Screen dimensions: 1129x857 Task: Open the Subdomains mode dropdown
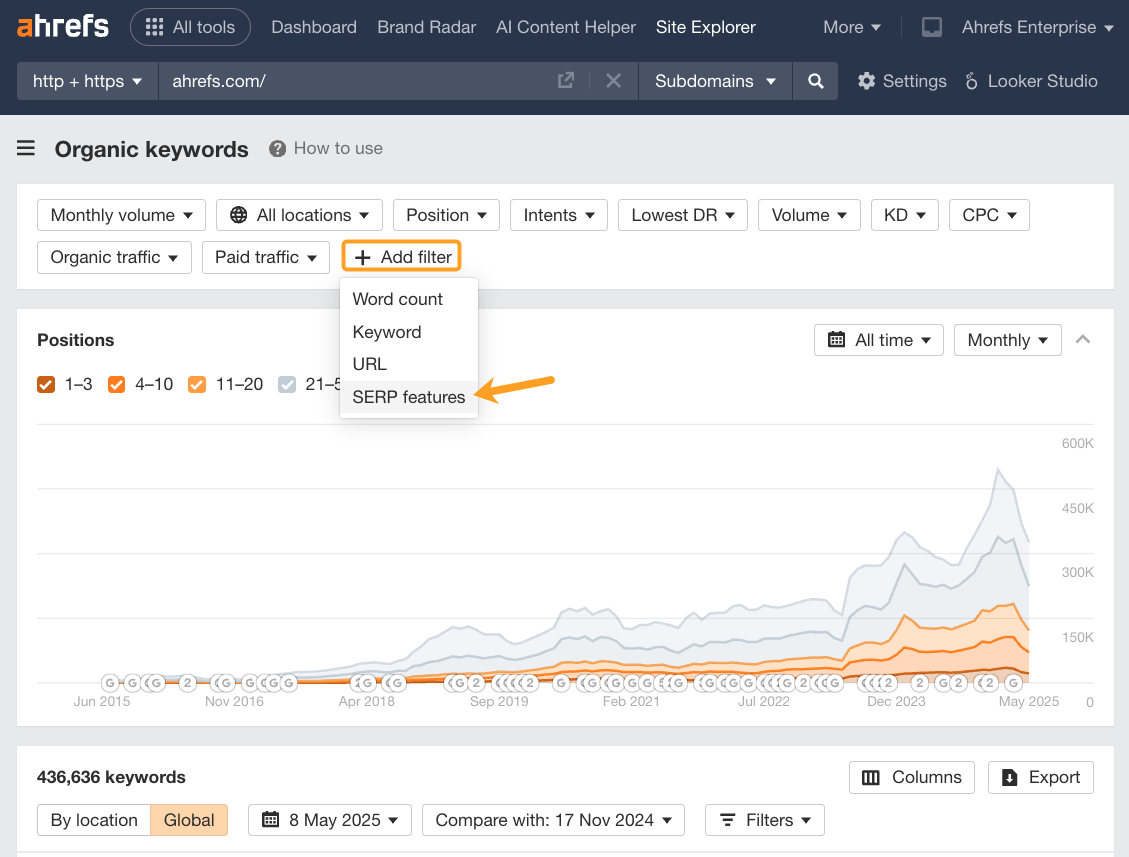tap(715, 81)
